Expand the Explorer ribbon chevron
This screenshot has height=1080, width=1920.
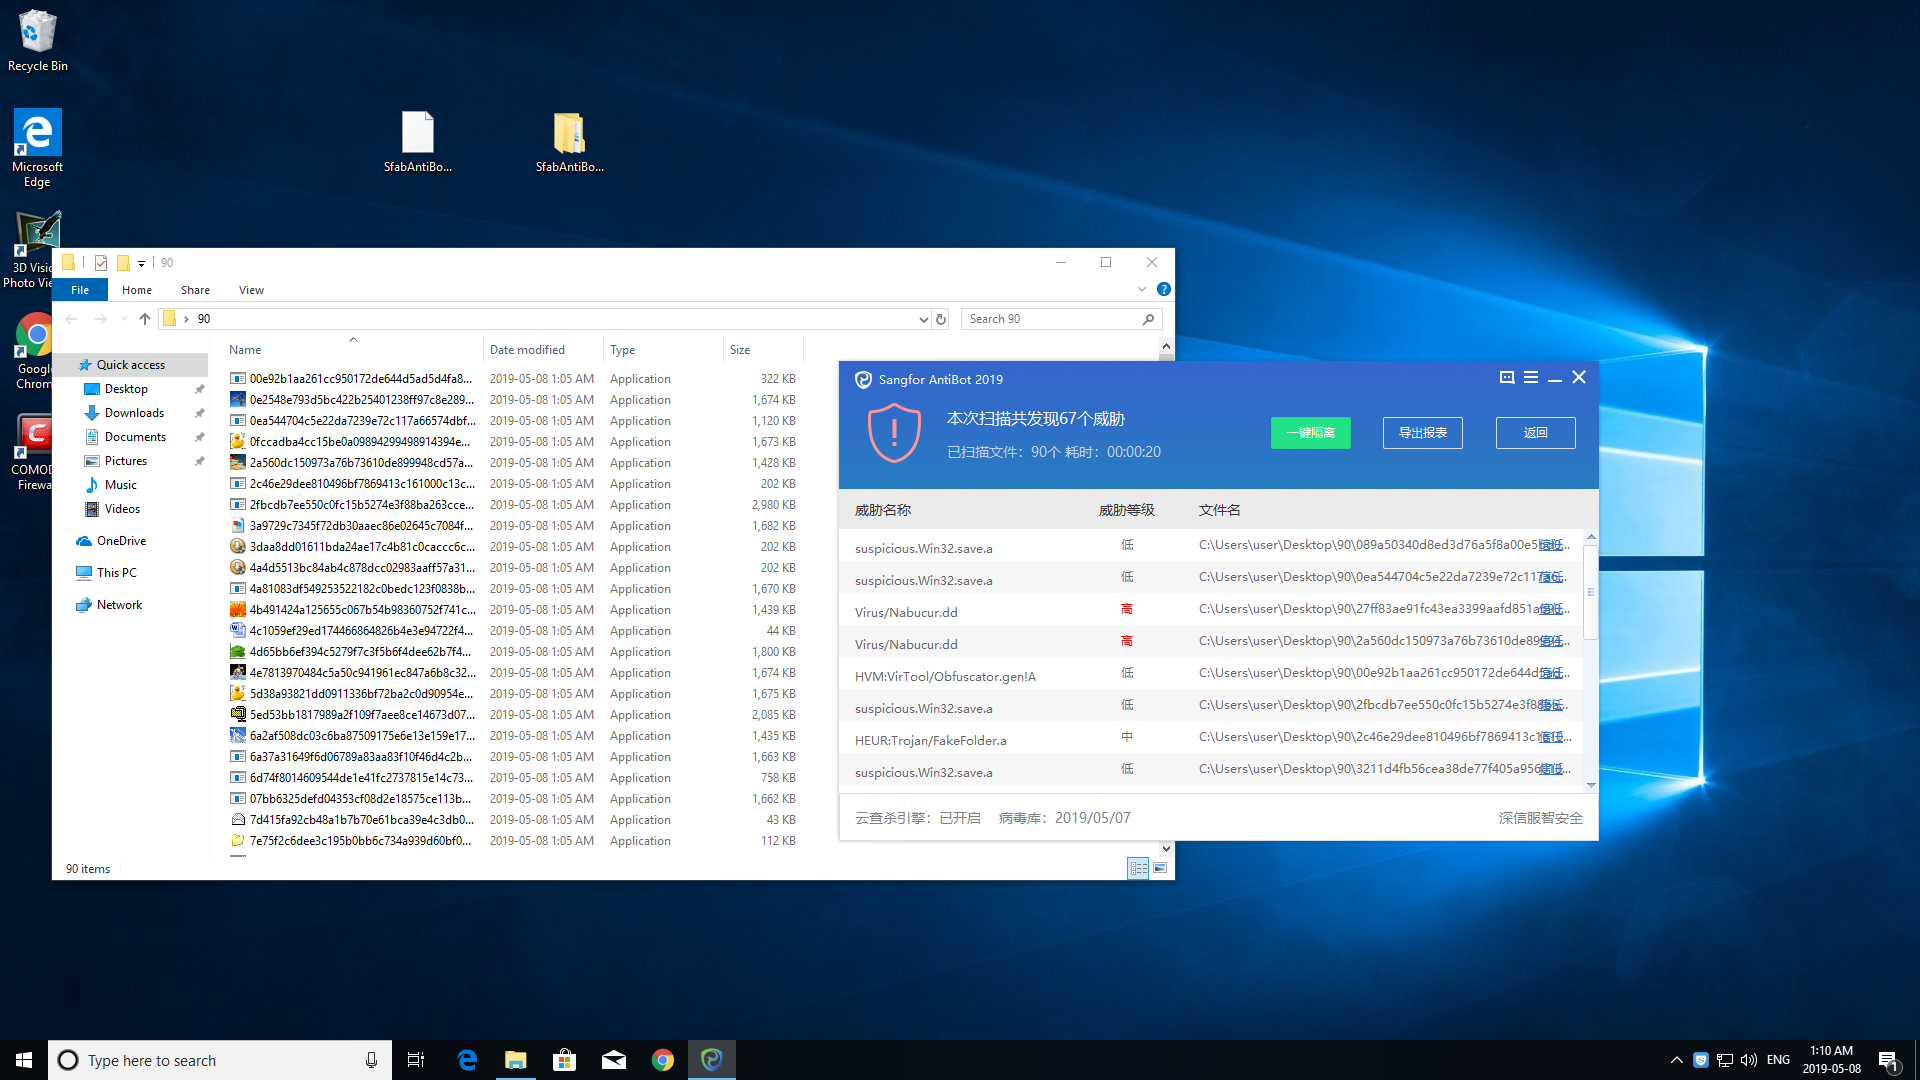tap(1142, 289)
